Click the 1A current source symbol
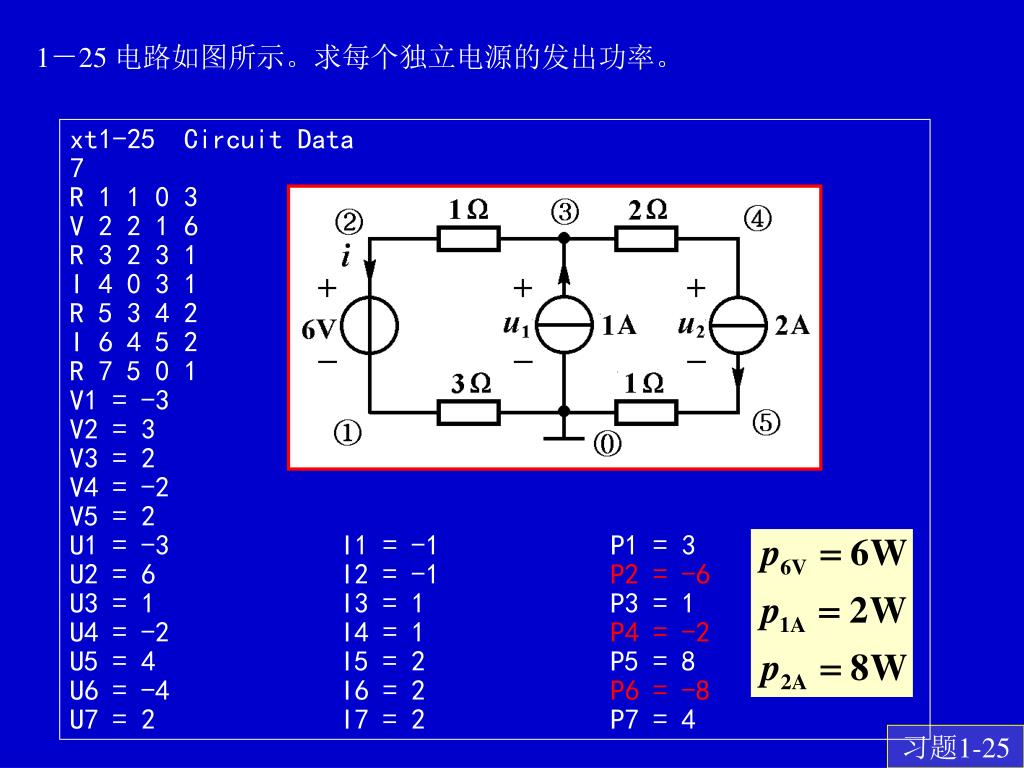 click(x=564, y=325)
